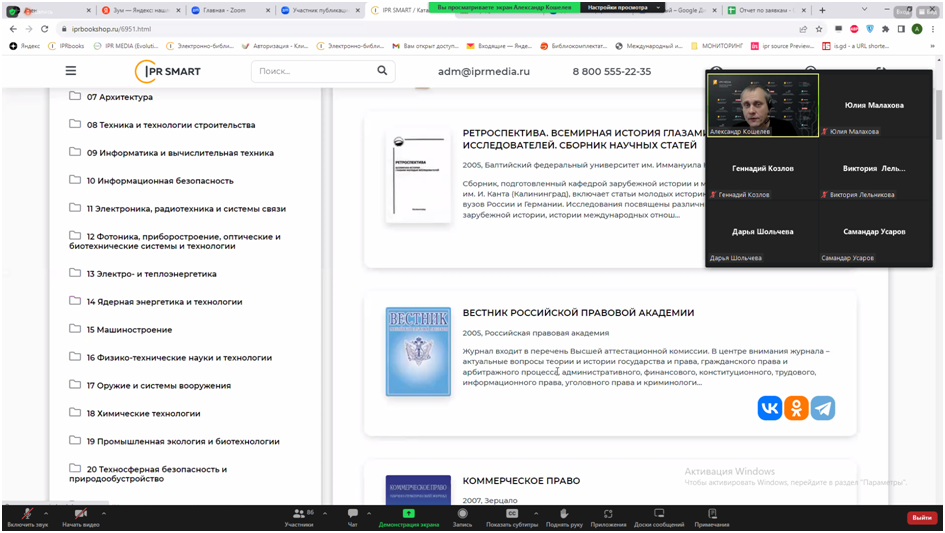This screenshot has height=533, width=945.
Task: Toggle captions with Показать субтитры
Action: [512, 517]
